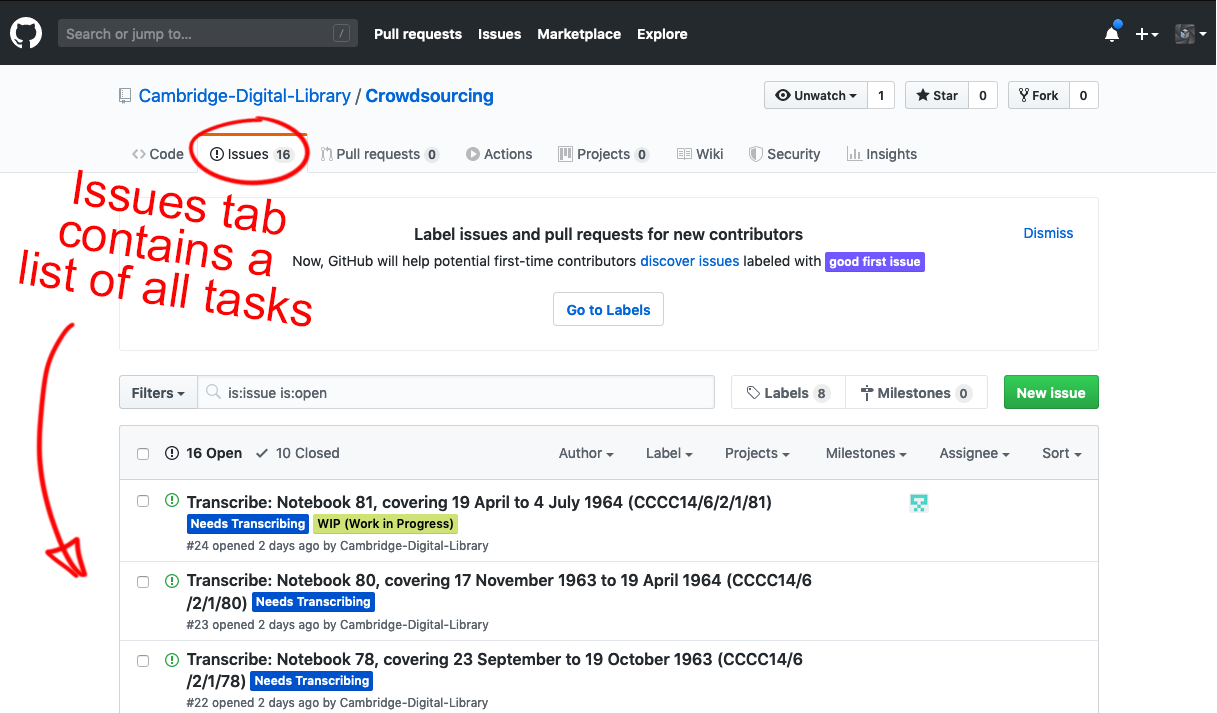Switch to the Actions tab
This screenshot has width=1217, height=713.
point(499,154)
